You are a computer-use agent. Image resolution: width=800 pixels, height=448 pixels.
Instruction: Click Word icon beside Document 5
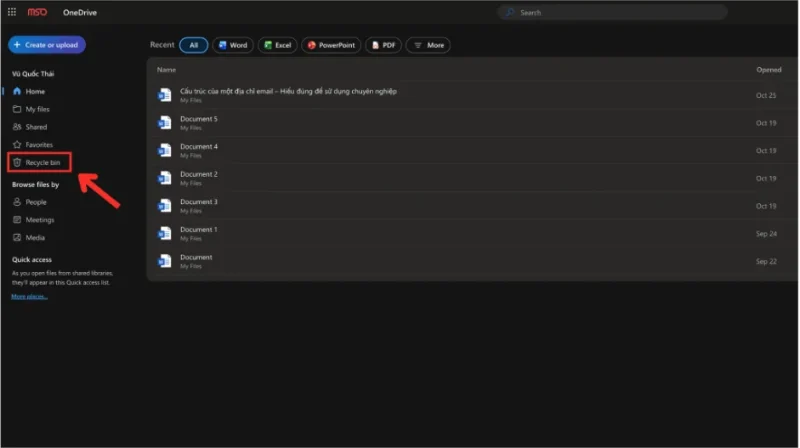(x=165, y=123)
